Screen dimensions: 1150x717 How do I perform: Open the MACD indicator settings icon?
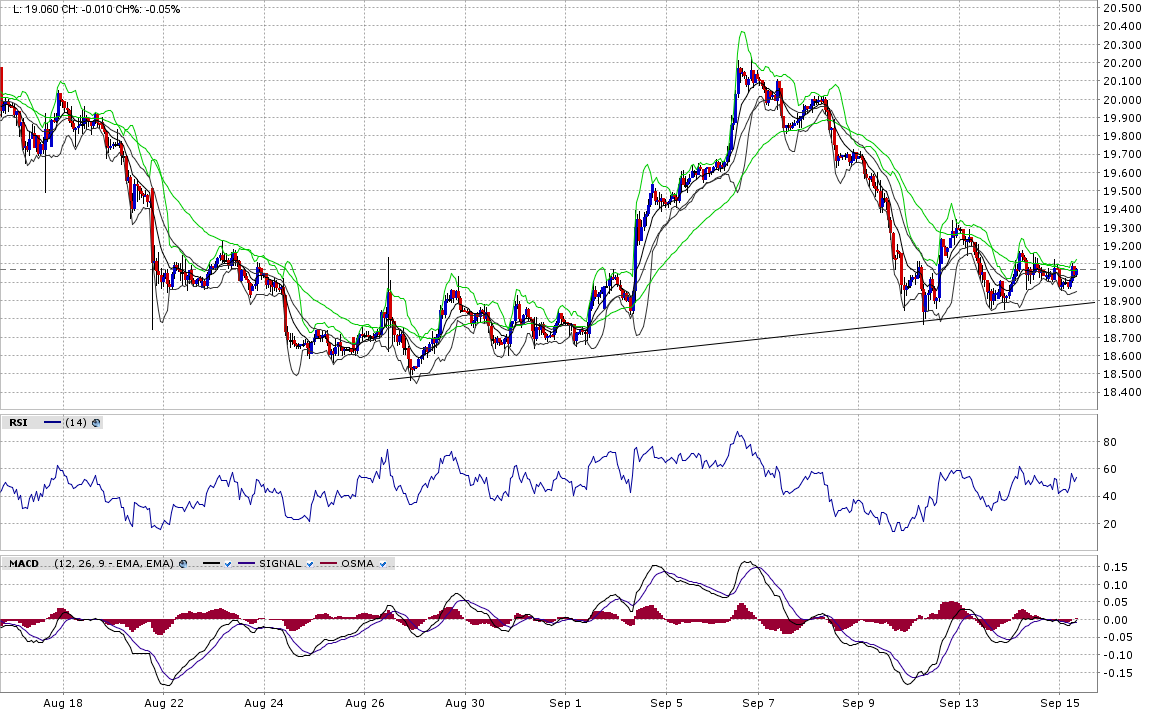183,564
